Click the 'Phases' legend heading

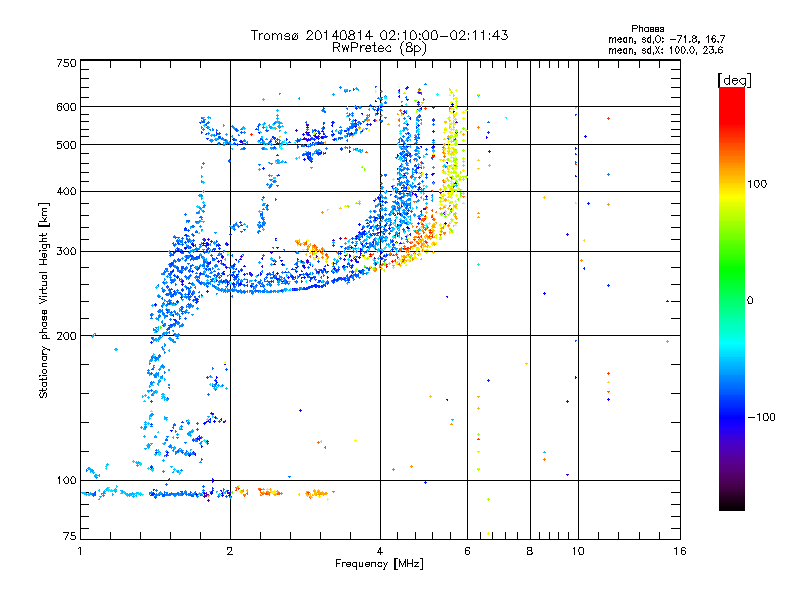point(647,29)
